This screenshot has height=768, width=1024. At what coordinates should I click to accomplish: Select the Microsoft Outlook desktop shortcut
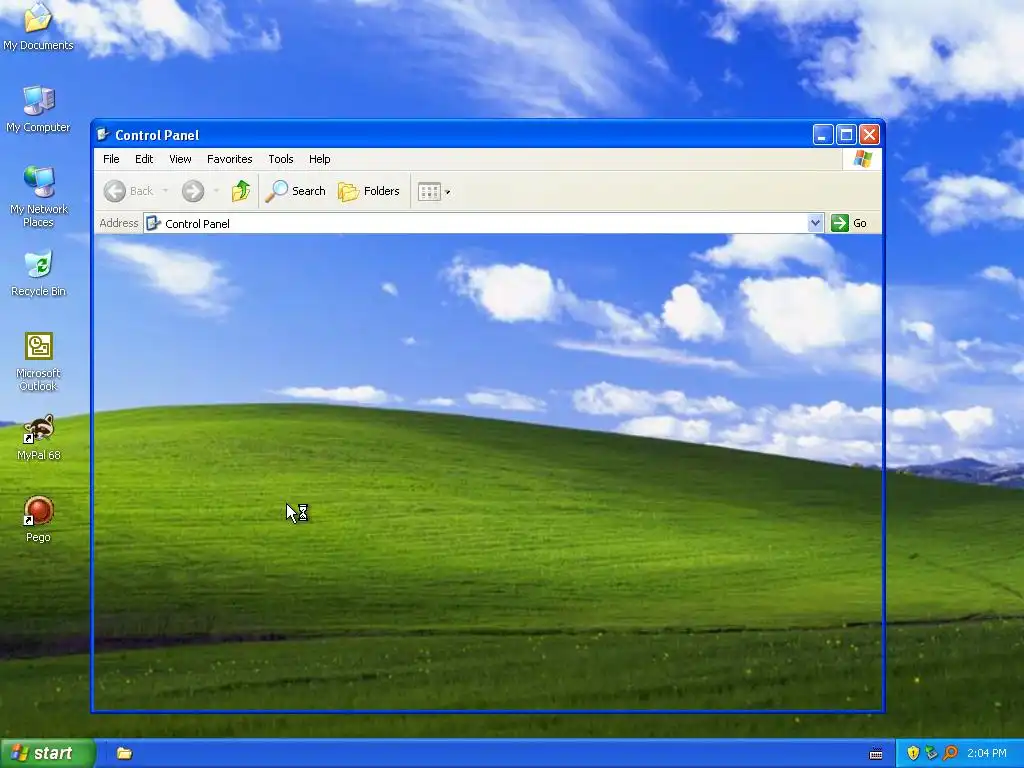pos(39,361)
